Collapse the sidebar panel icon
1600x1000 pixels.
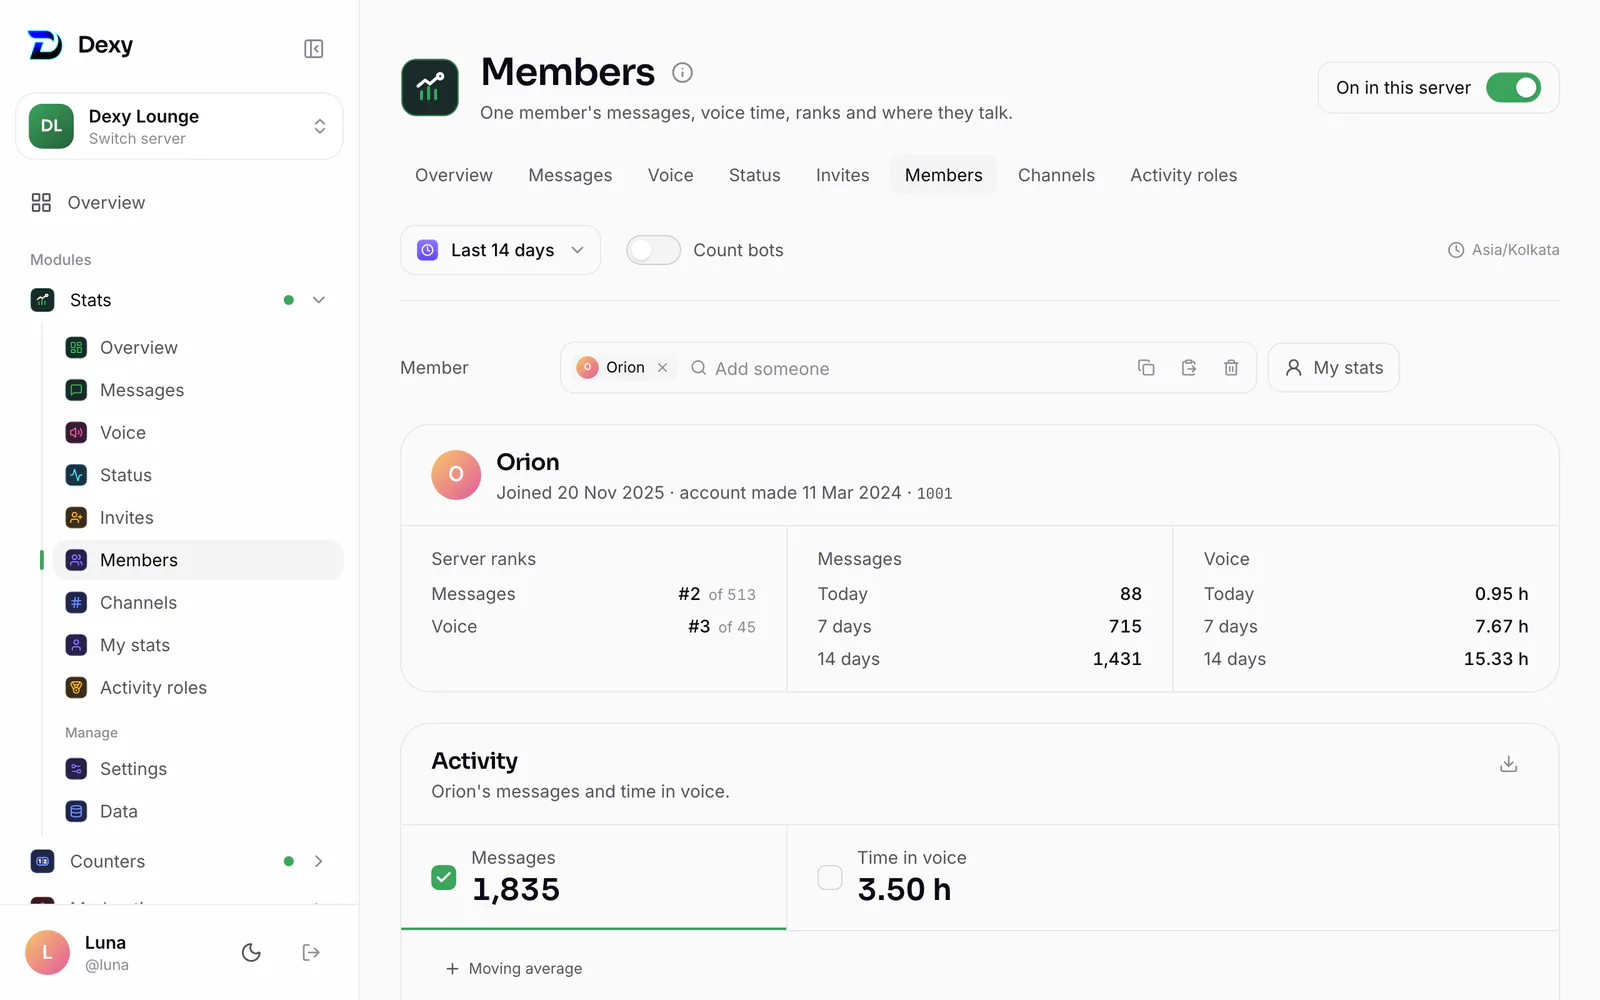point(313,49)
